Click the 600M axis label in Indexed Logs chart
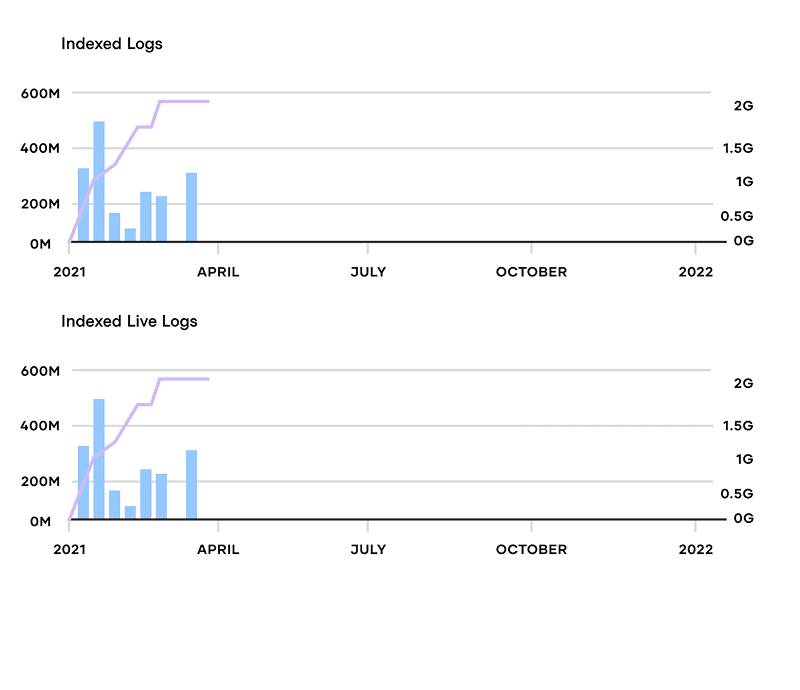The height and width of the screenshot is (690, 800). coord(41,93)
